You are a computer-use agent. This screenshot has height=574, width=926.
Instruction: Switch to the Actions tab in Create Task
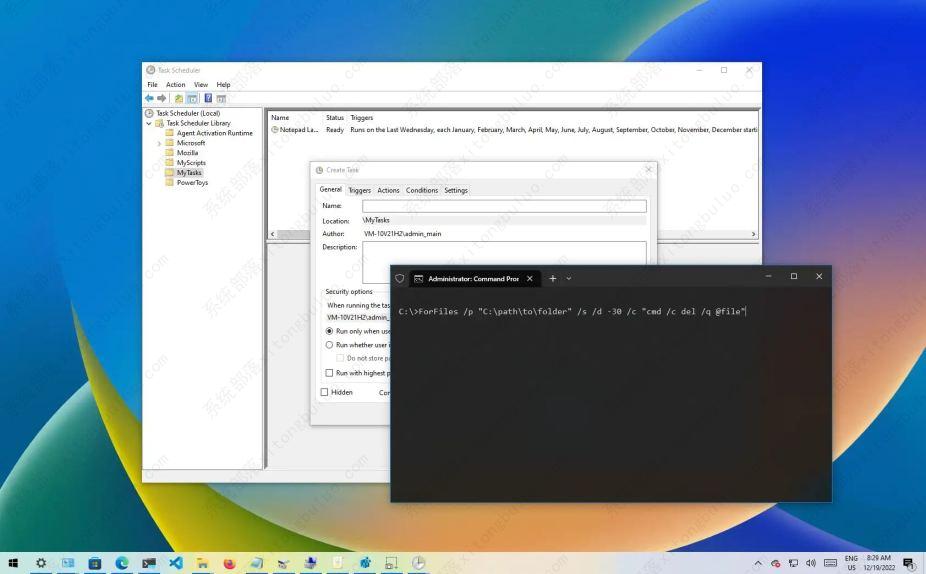tap(389, 190)
